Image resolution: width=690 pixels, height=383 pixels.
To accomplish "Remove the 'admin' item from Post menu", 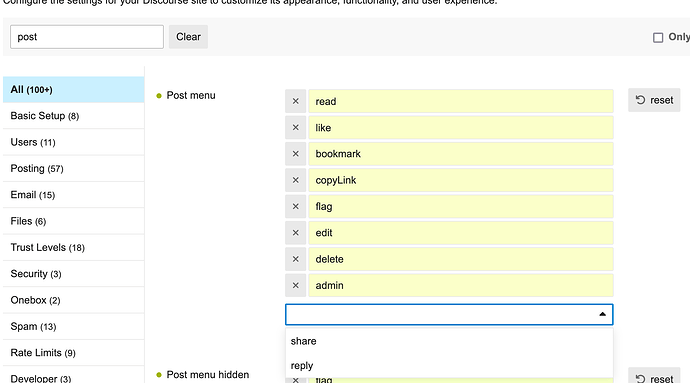I will click(x=295, y=285).
